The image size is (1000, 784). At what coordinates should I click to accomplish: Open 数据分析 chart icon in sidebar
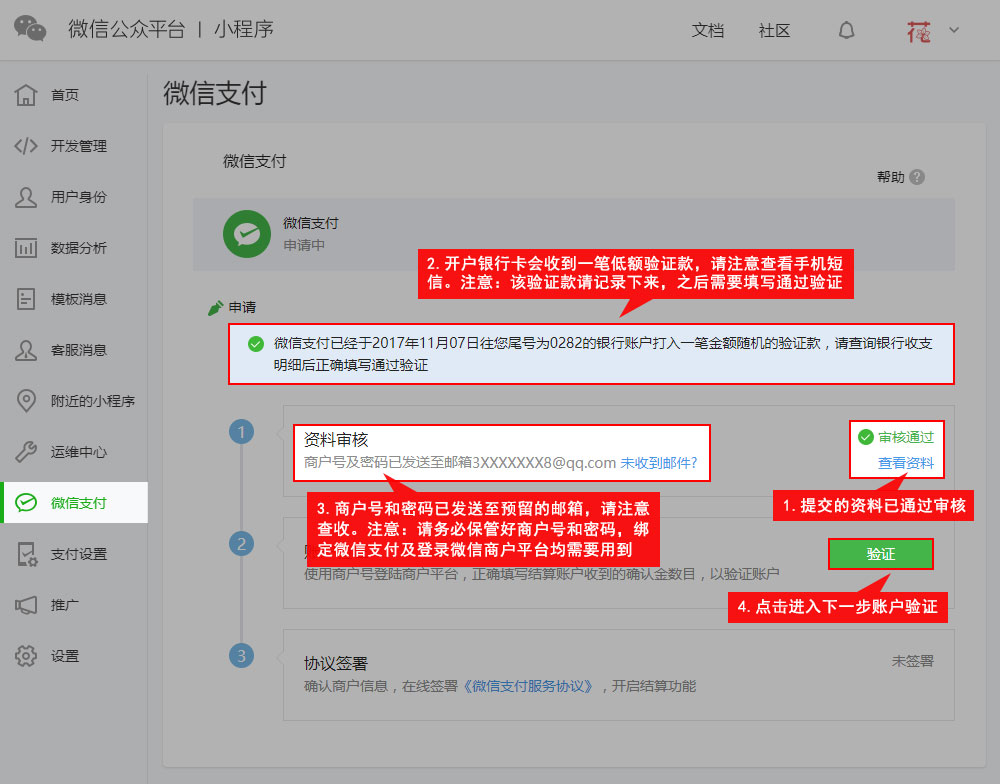[x=27, y=248]
